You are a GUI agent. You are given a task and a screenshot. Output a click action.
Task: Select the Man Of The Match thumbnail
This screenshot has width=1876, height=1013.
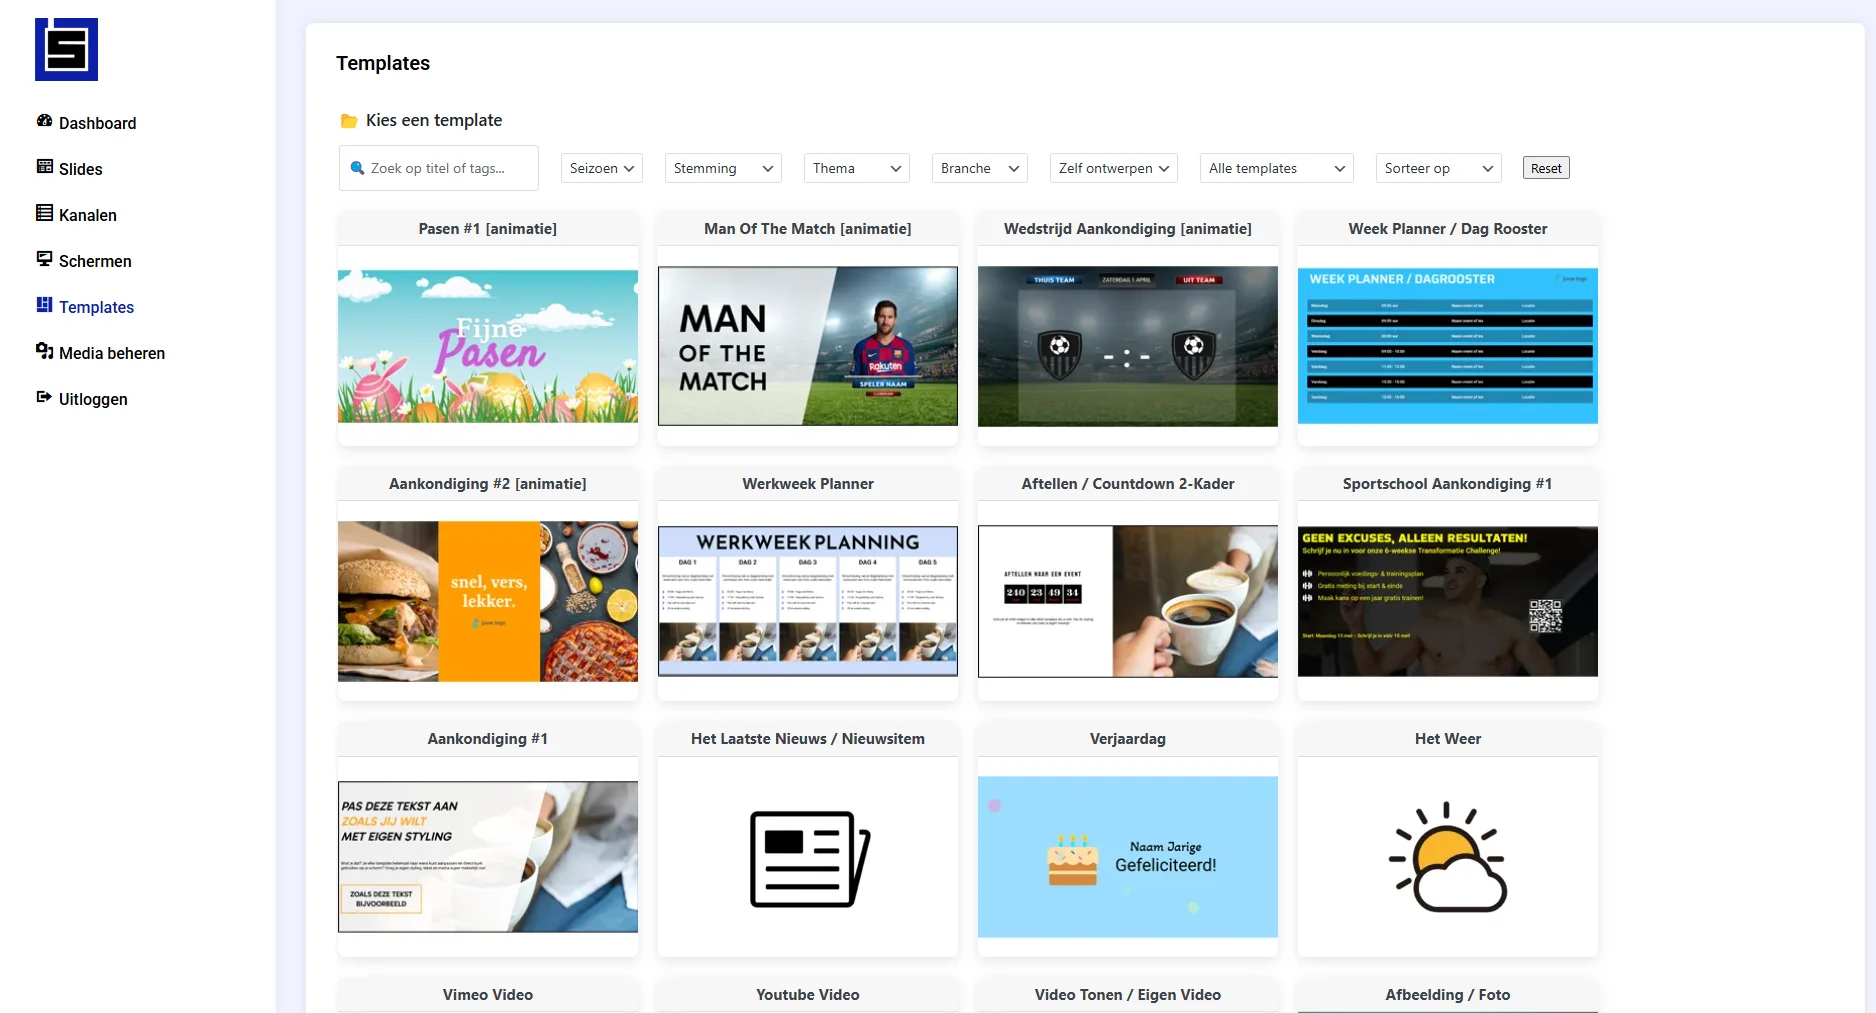(x=807, y=346)
